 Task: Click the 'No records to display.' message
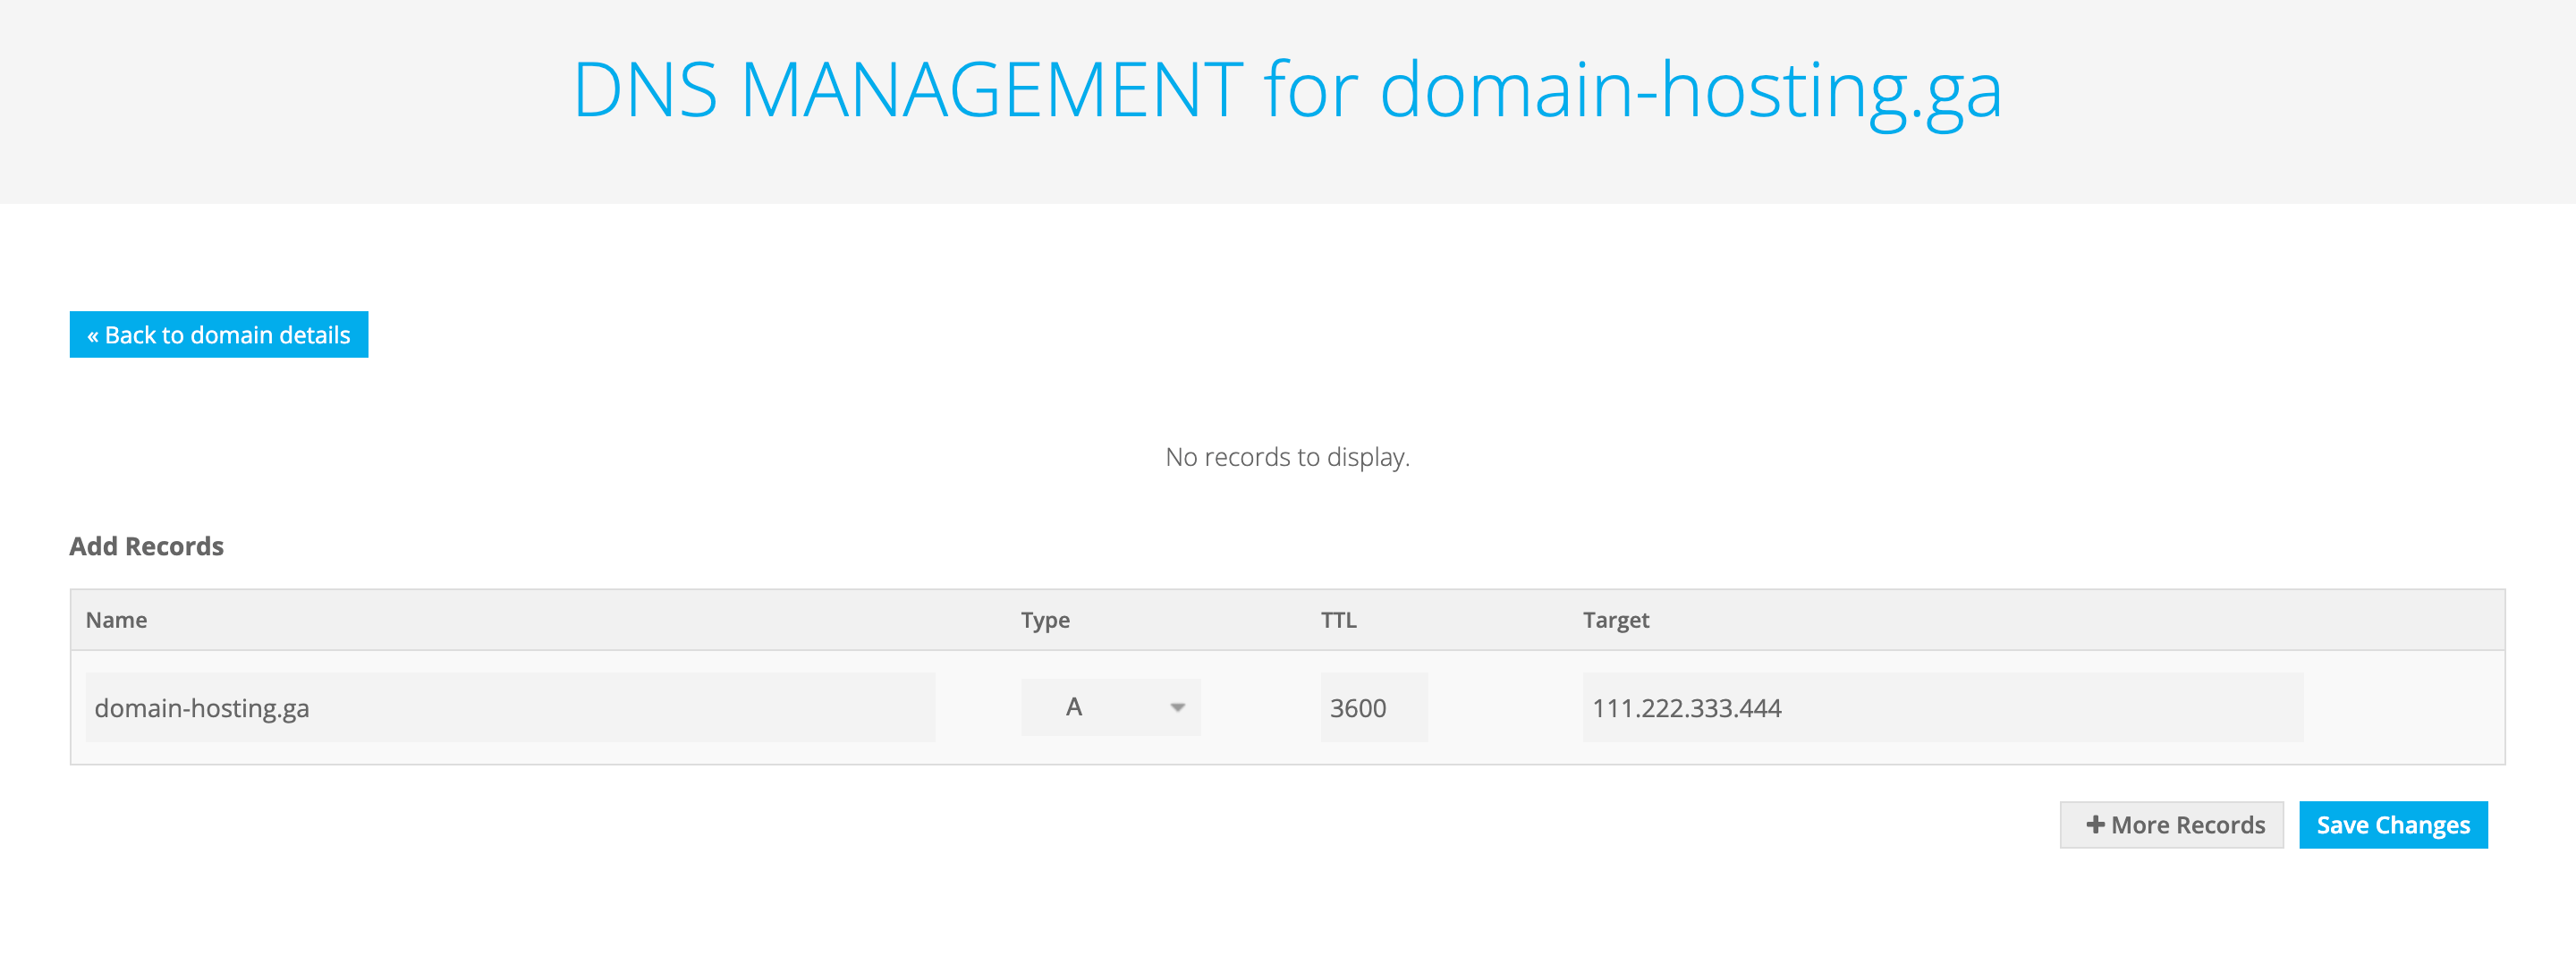1287,457
